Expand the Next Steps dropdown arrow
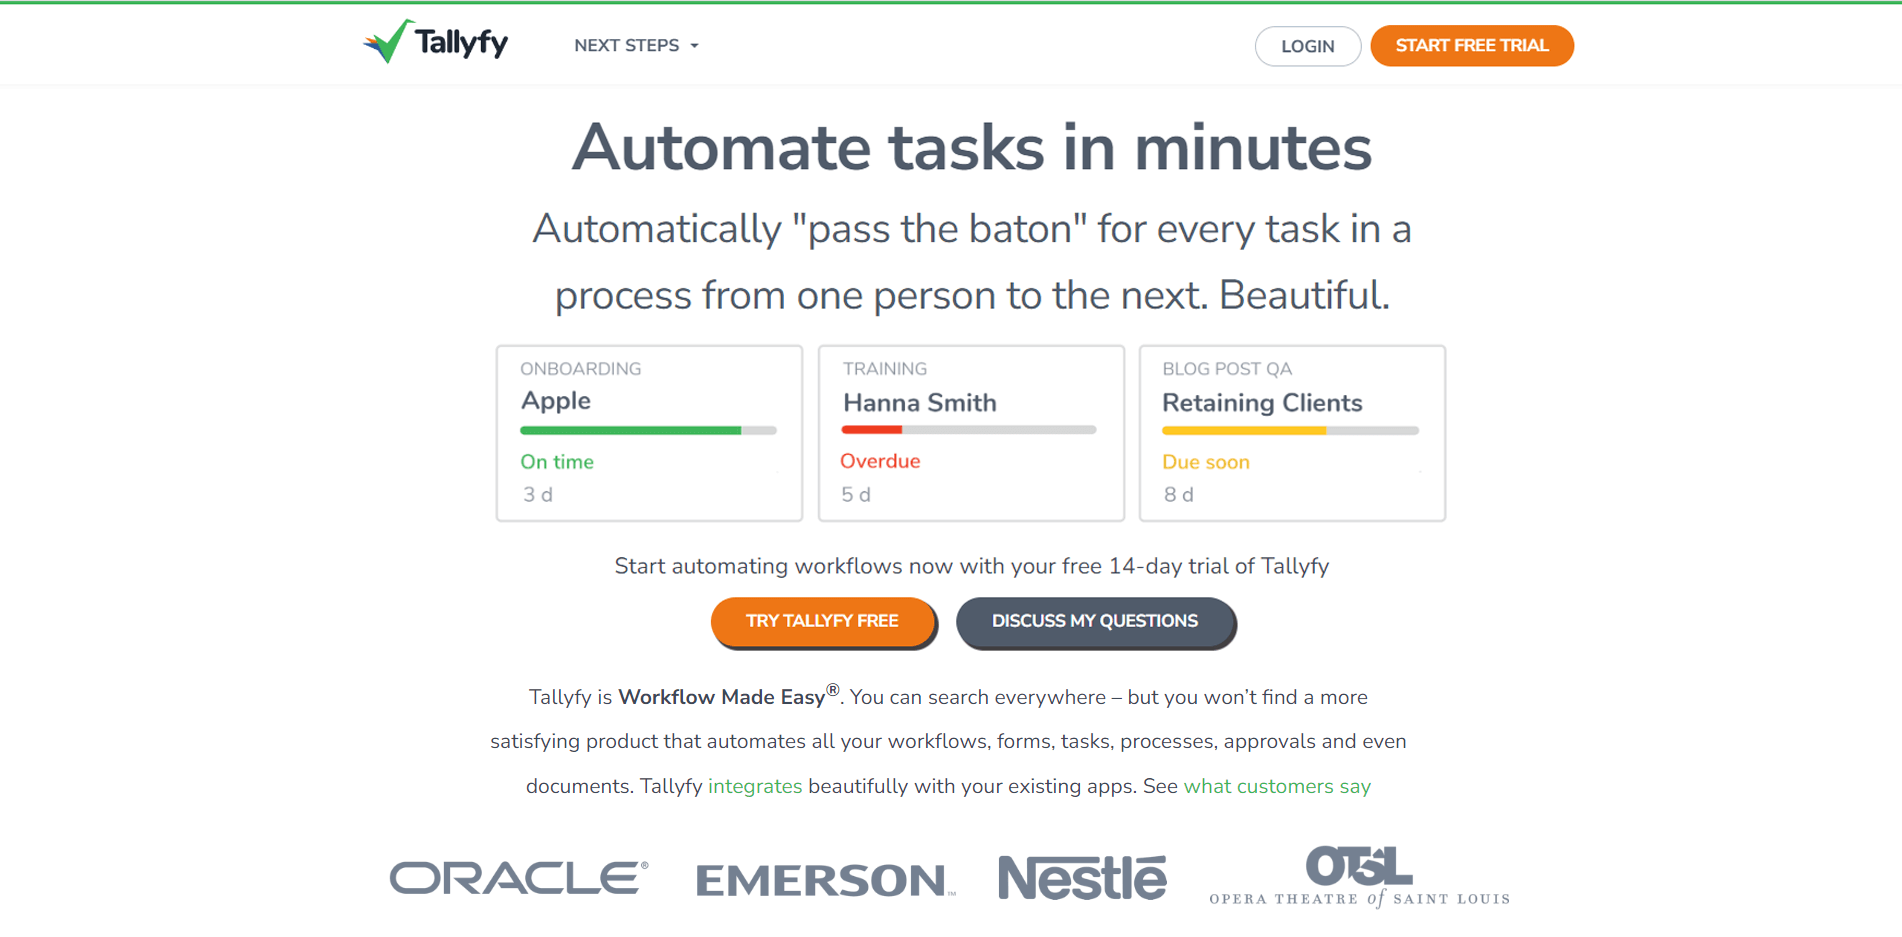The height and width of the screenshot is (937, 1902). point(695,46)
